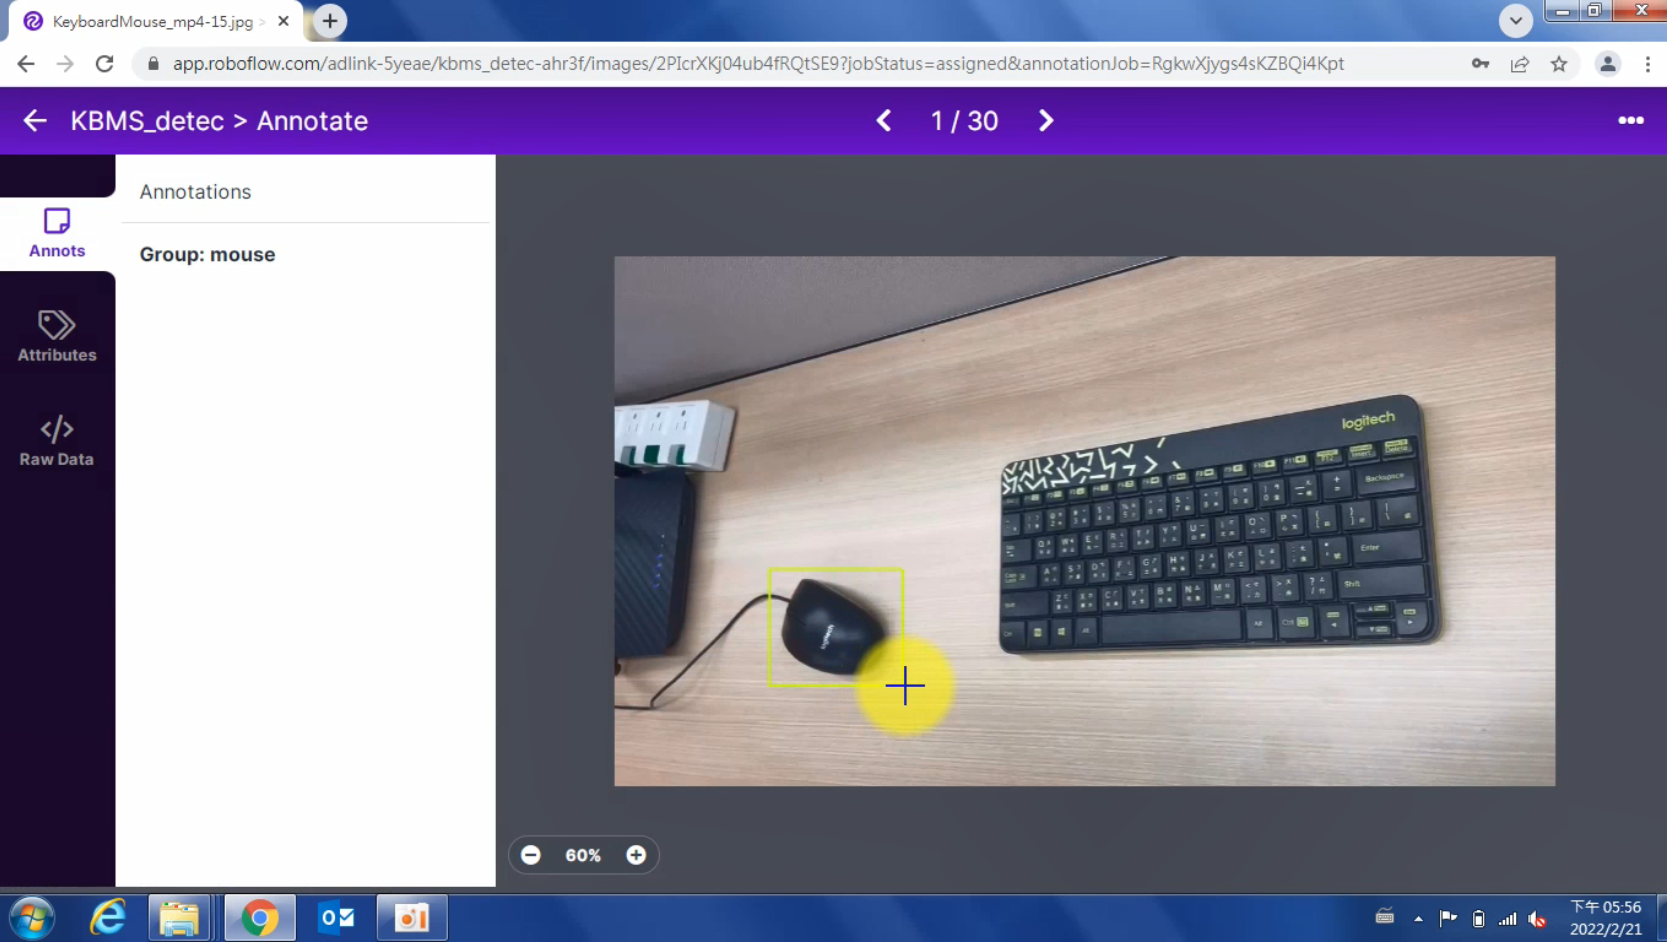Click the back arrow beside KBMS_detec

coord(35,121)
